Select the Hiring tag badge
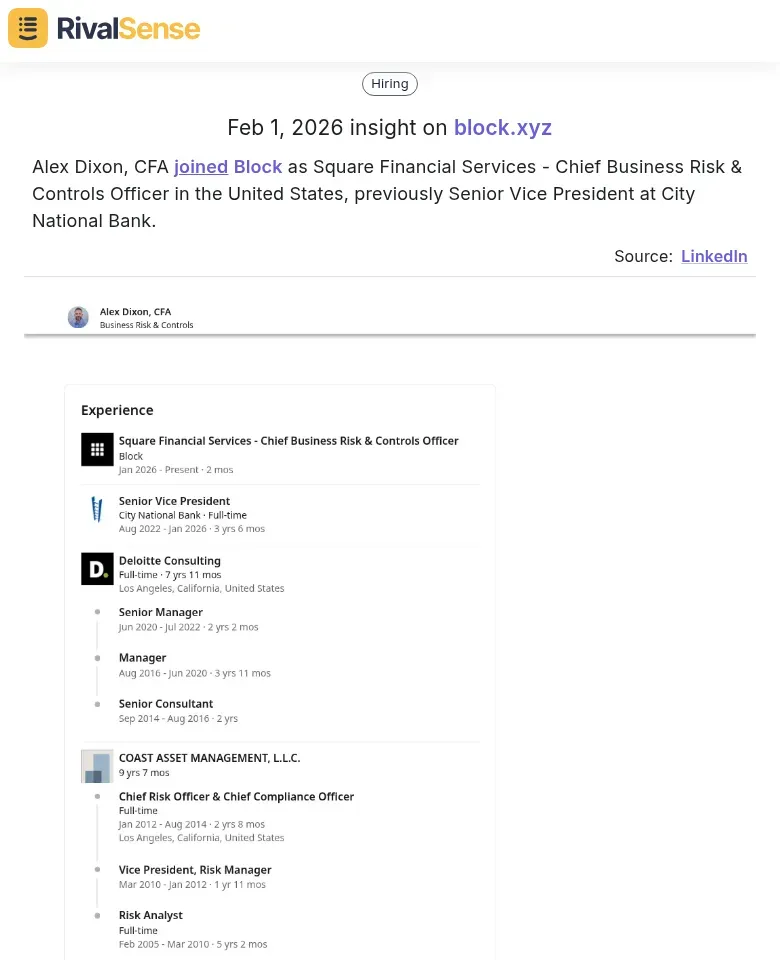This screenshot has width=780, height=960. pyautogui.click(x=390, y=84)
